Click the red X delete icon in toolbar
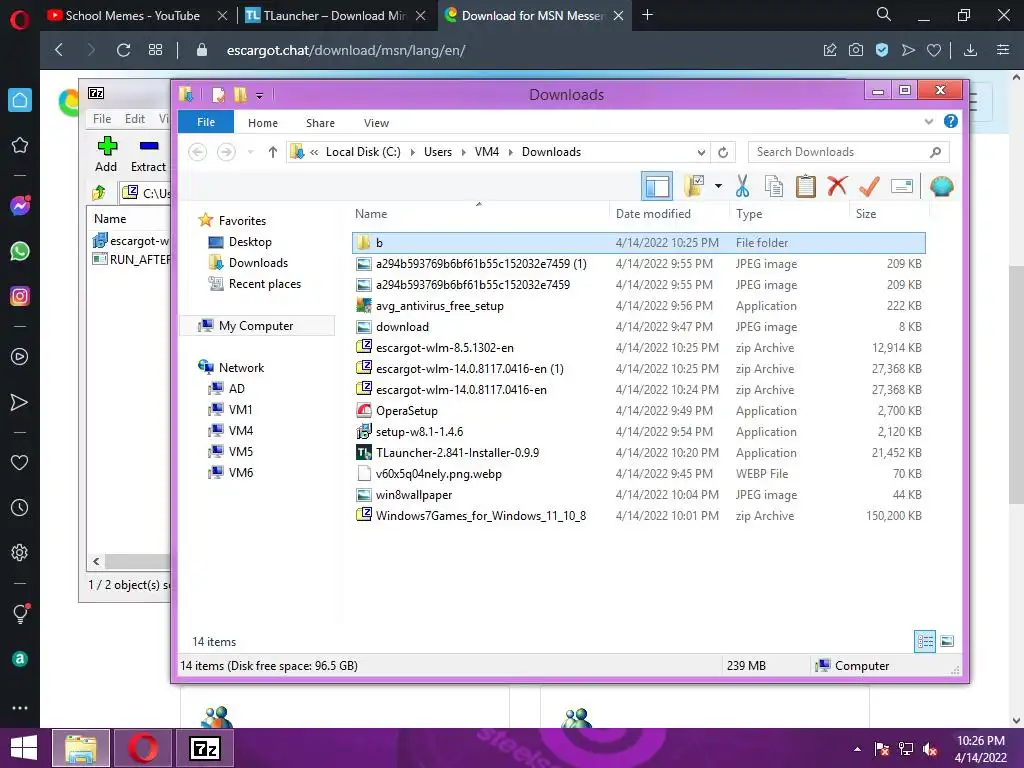 click(837, 186)
